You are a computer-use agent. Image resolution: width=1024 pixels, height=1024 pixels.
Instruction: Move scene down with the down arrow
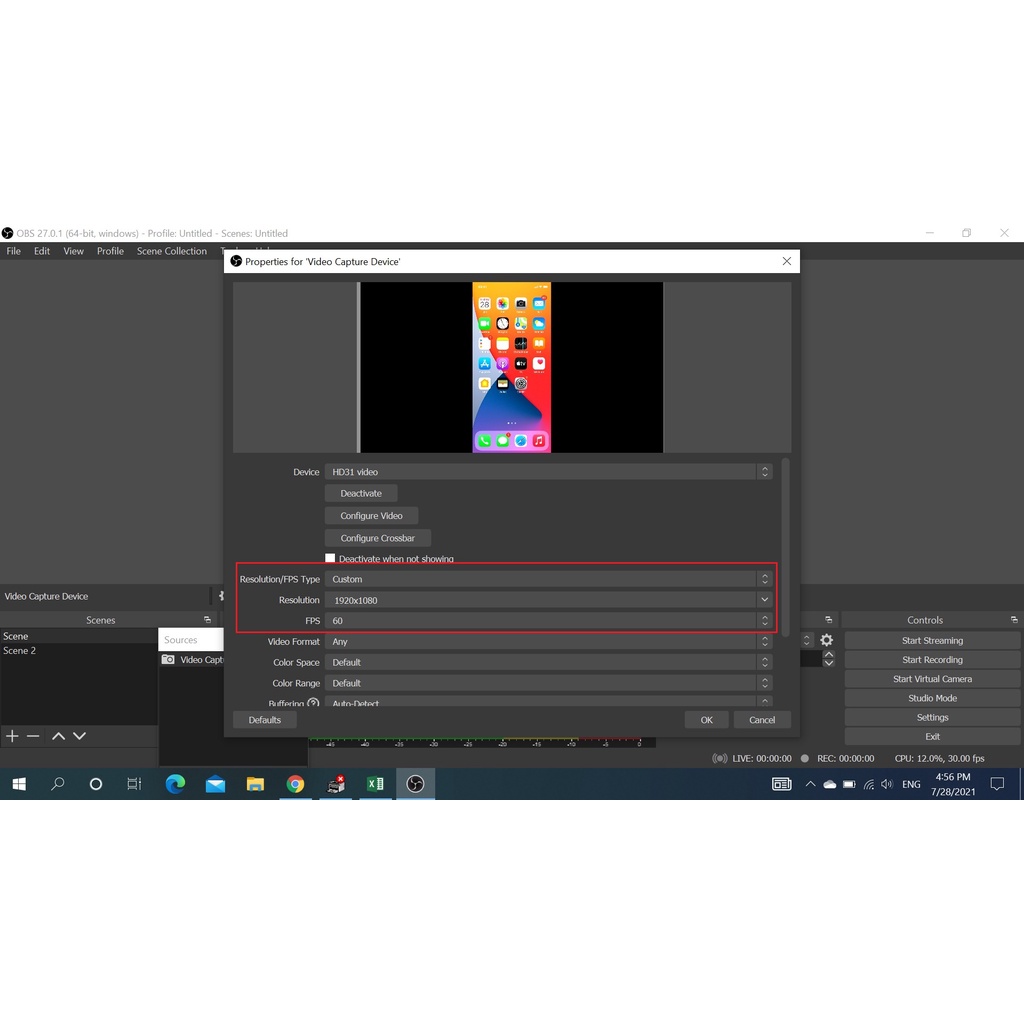(x=80, y=736)
